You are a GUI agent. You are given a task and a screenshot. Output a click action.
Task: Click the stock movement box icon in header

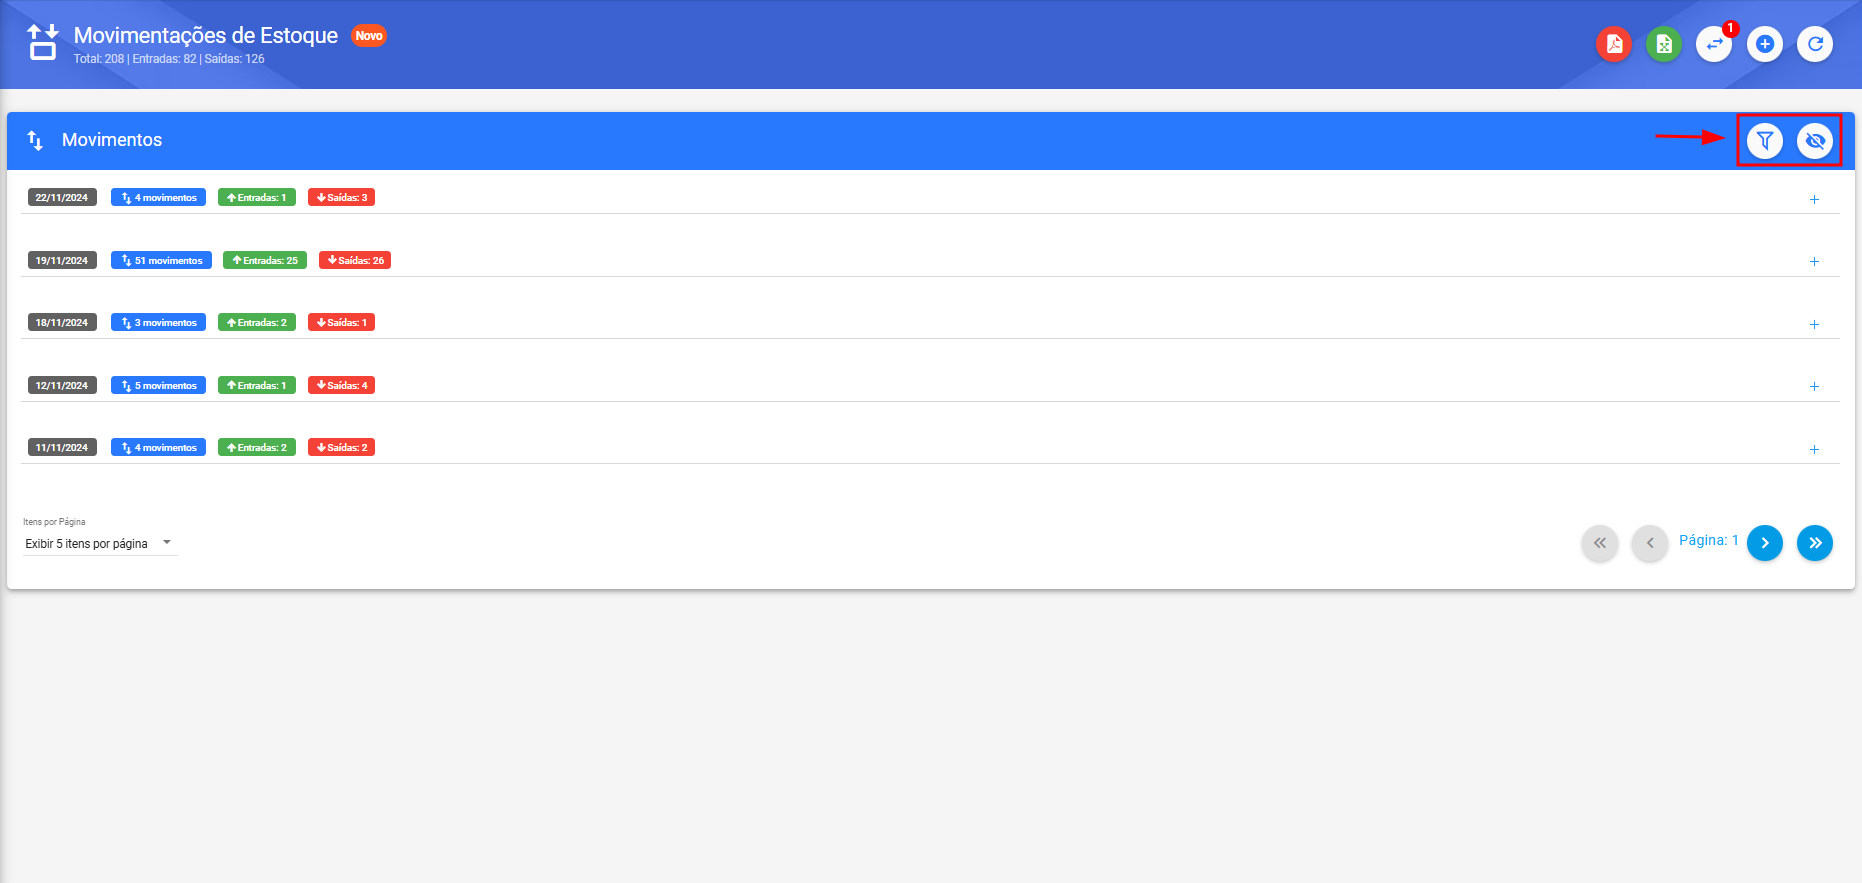(43, 43)
